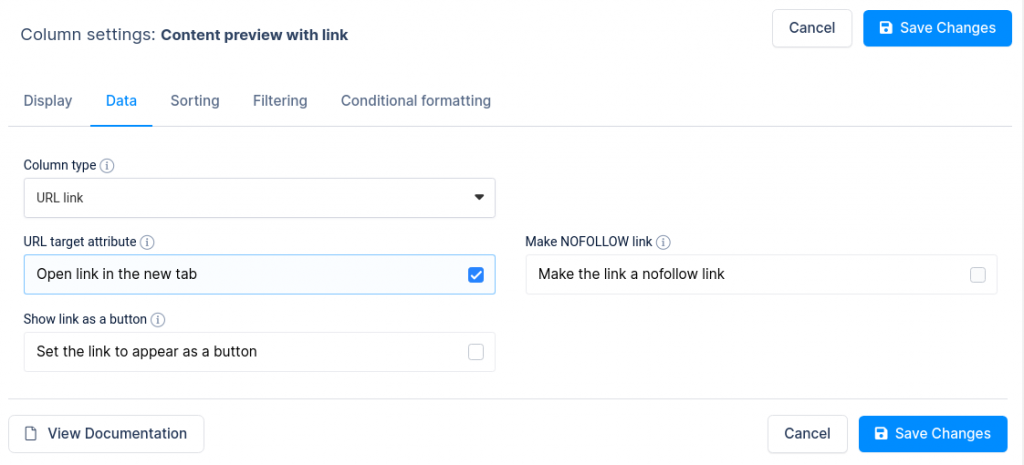
Task: Open the Conditional formatting tab
Action: pyautogui.click(x=416, y=101)
